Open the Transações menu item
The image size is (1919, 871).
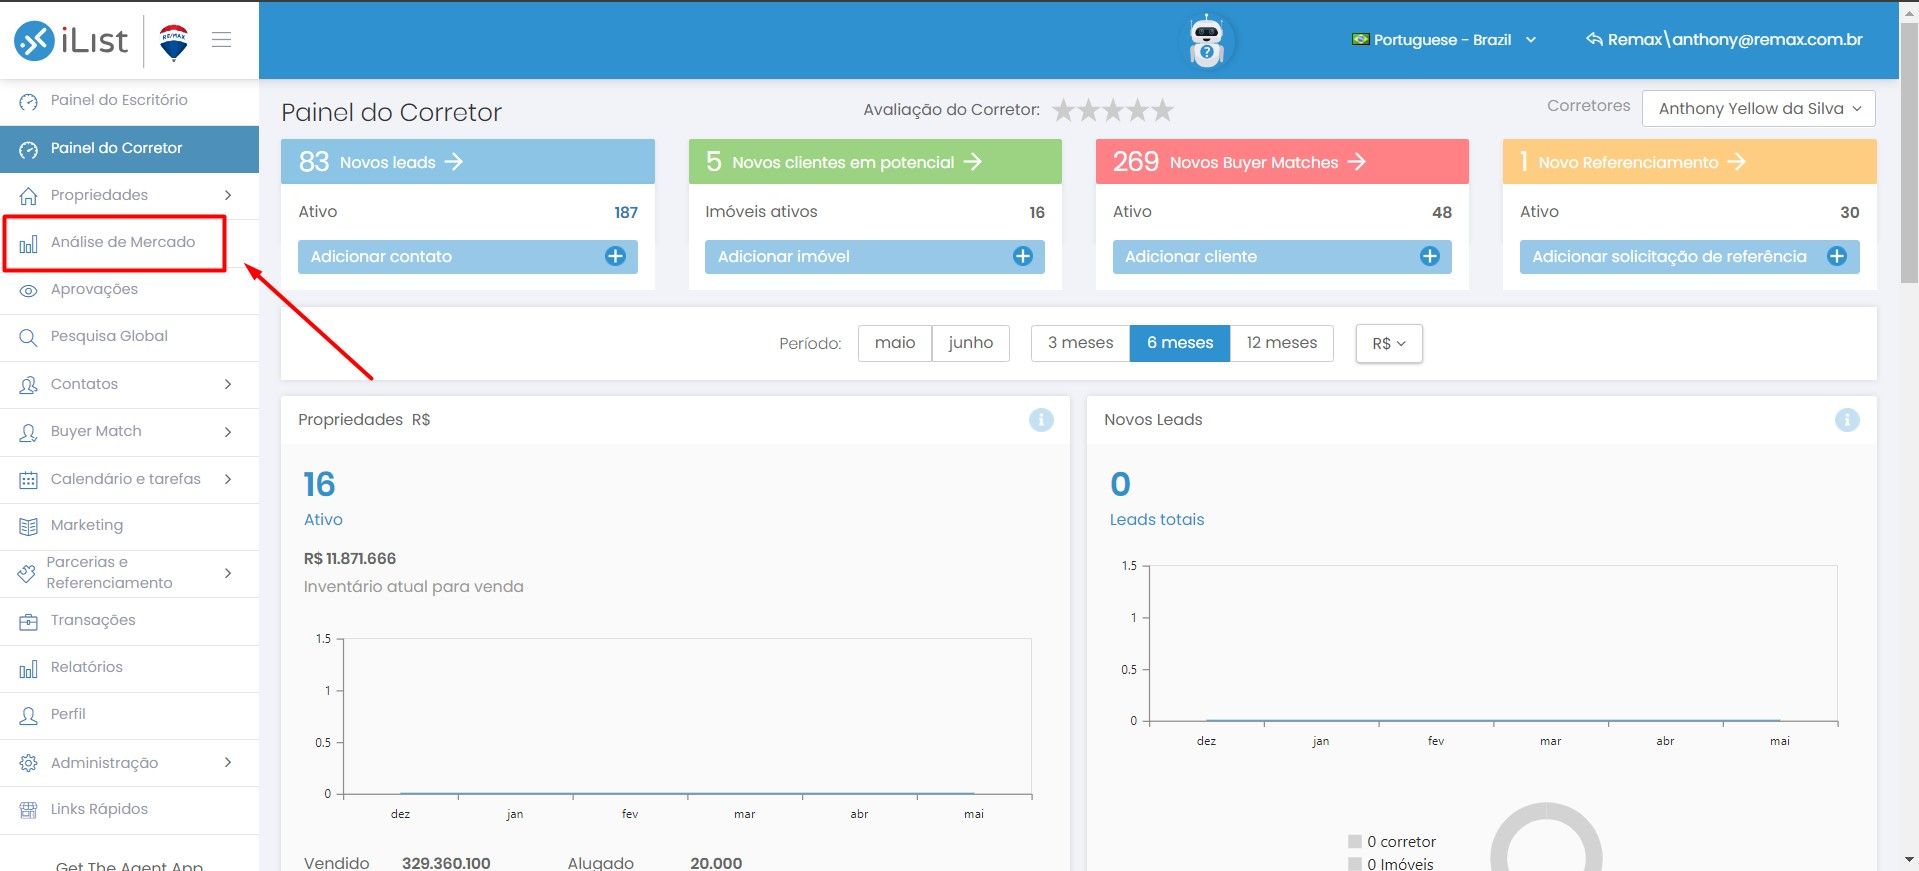click(x=129, y=621)
